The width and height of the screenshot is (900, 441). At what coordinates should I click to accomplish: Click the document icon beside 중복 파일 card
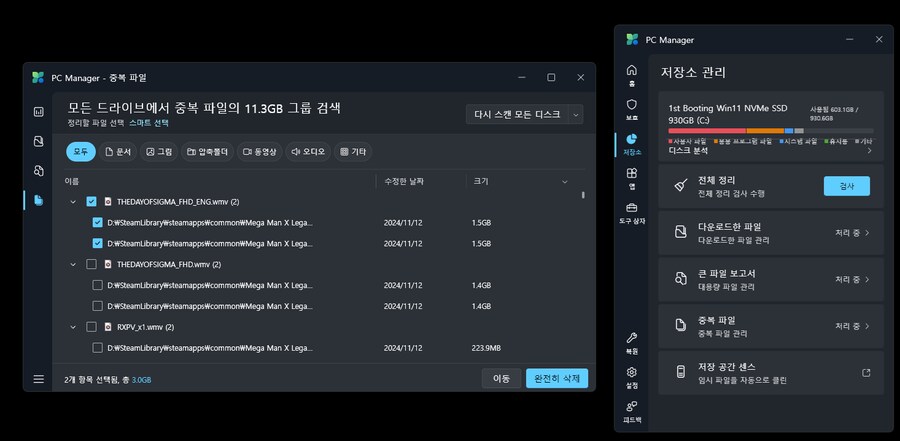(681, 326)
